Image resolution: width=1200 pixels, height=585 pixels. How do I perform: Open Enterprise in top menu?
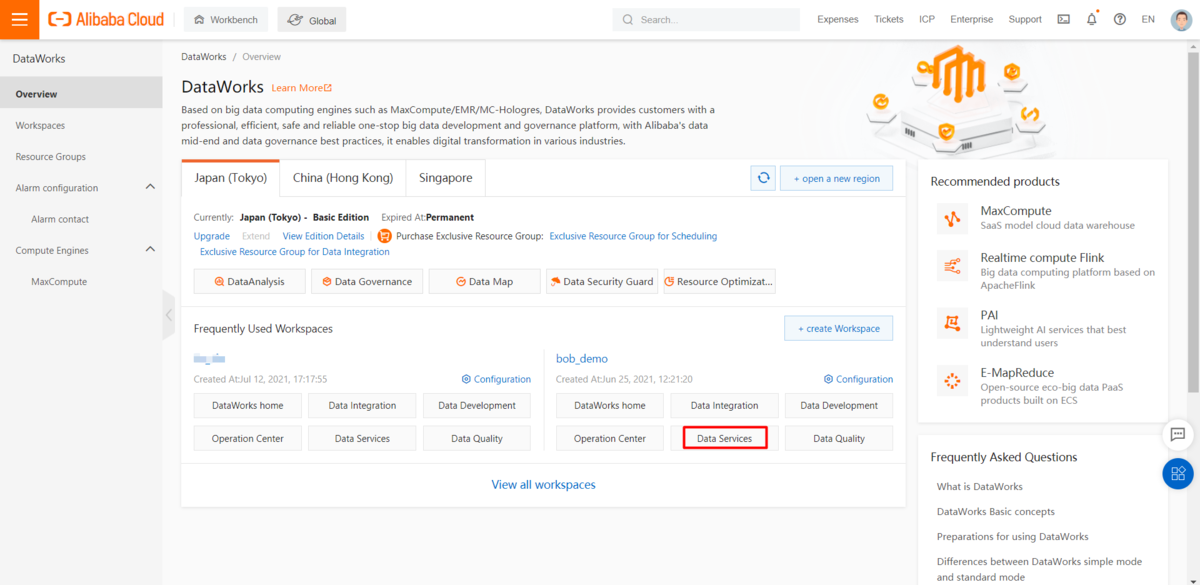pyautogui.click(x=972, y=19)
